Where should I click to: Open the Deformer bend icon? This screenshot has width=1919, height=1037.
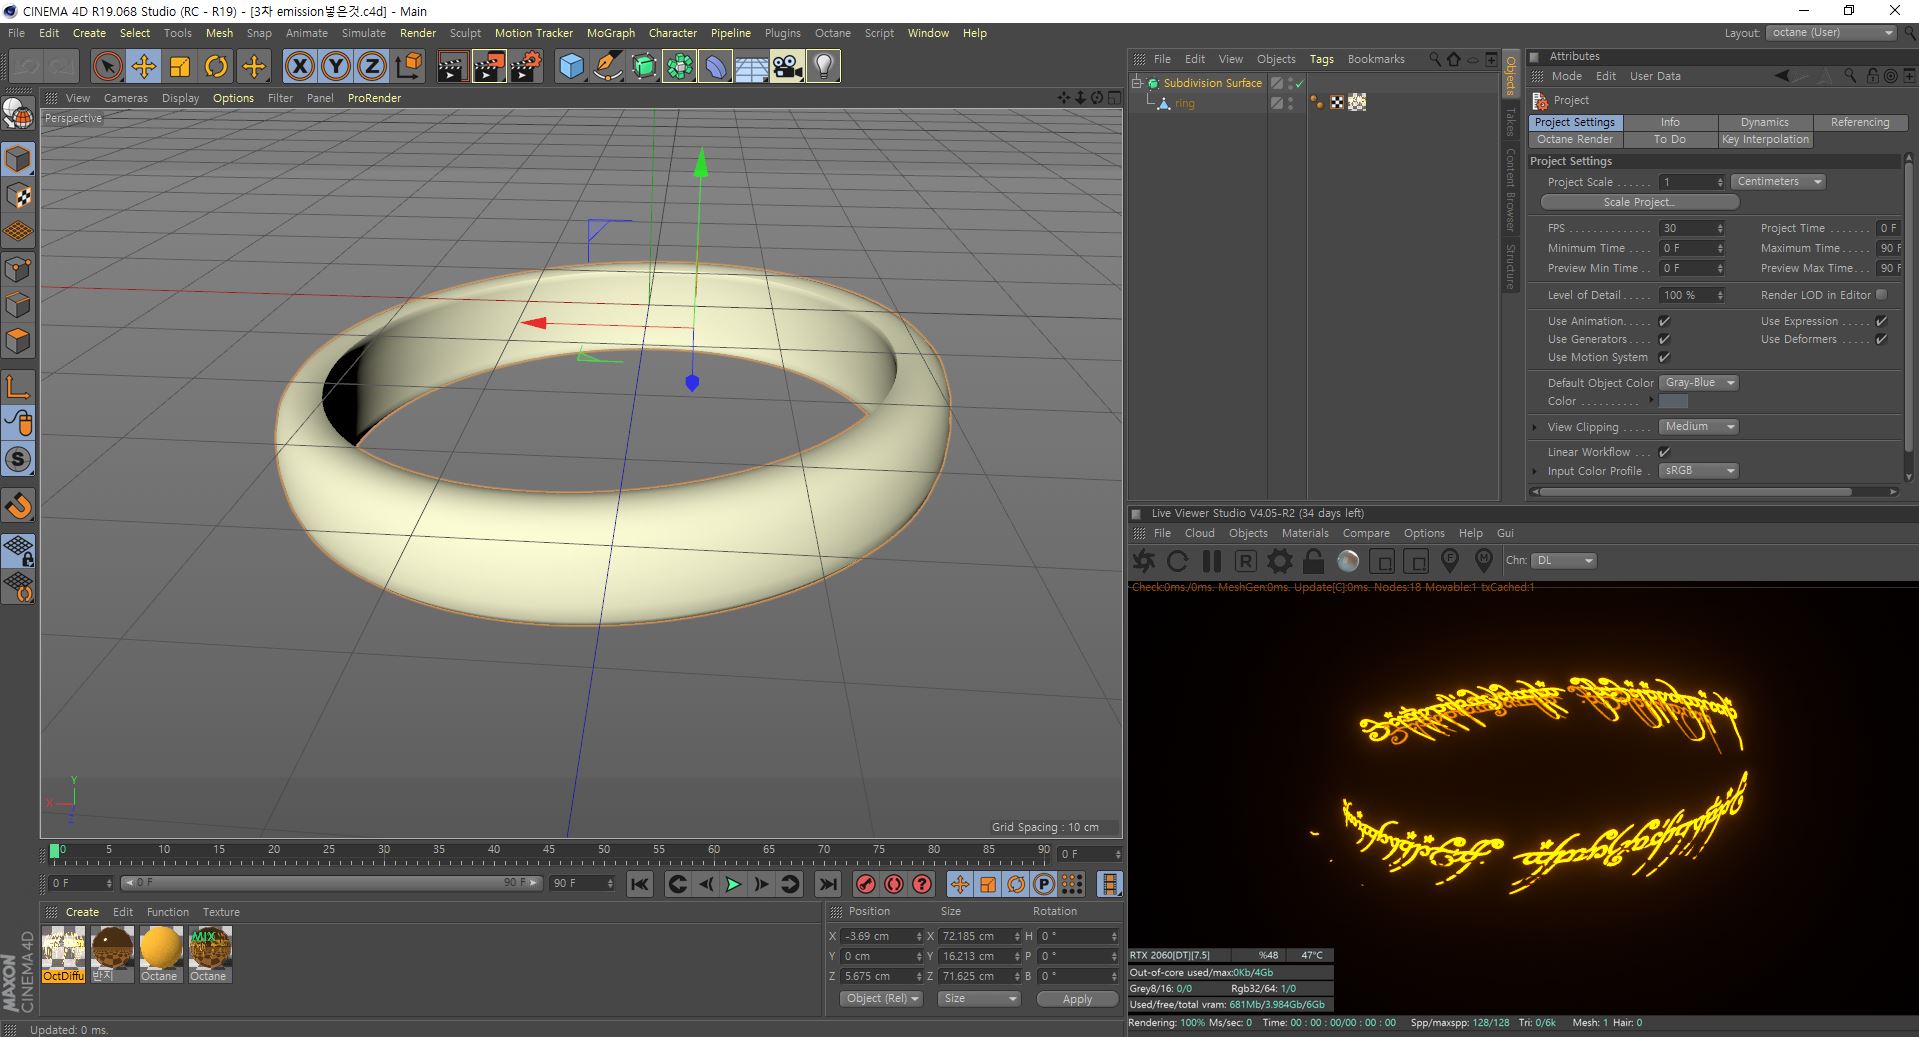pyautogui.click(x=716, y=67)
